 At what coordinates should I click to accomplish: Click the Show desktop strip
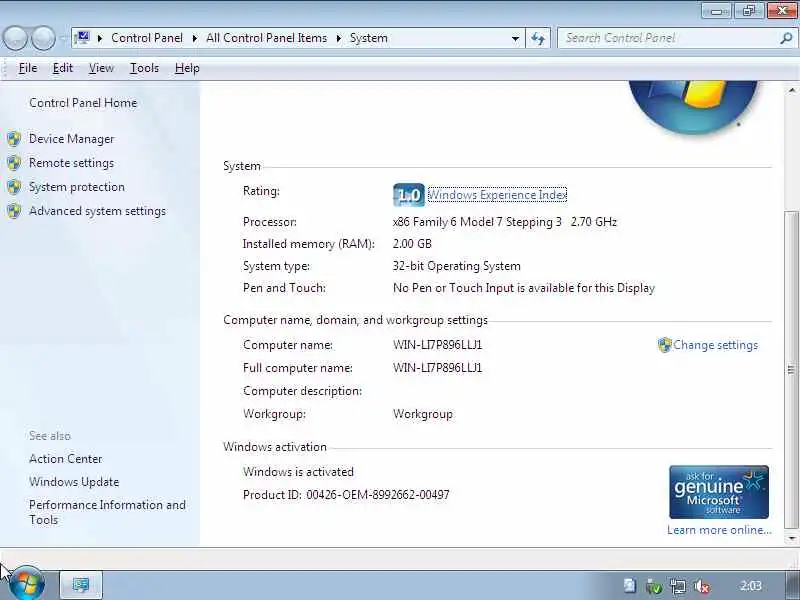[792, 585]
